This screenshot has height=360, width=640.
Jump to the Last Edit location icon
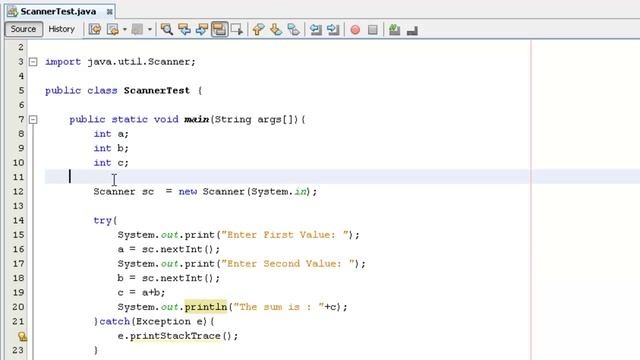pyautogui.click(x=95, y=29)
